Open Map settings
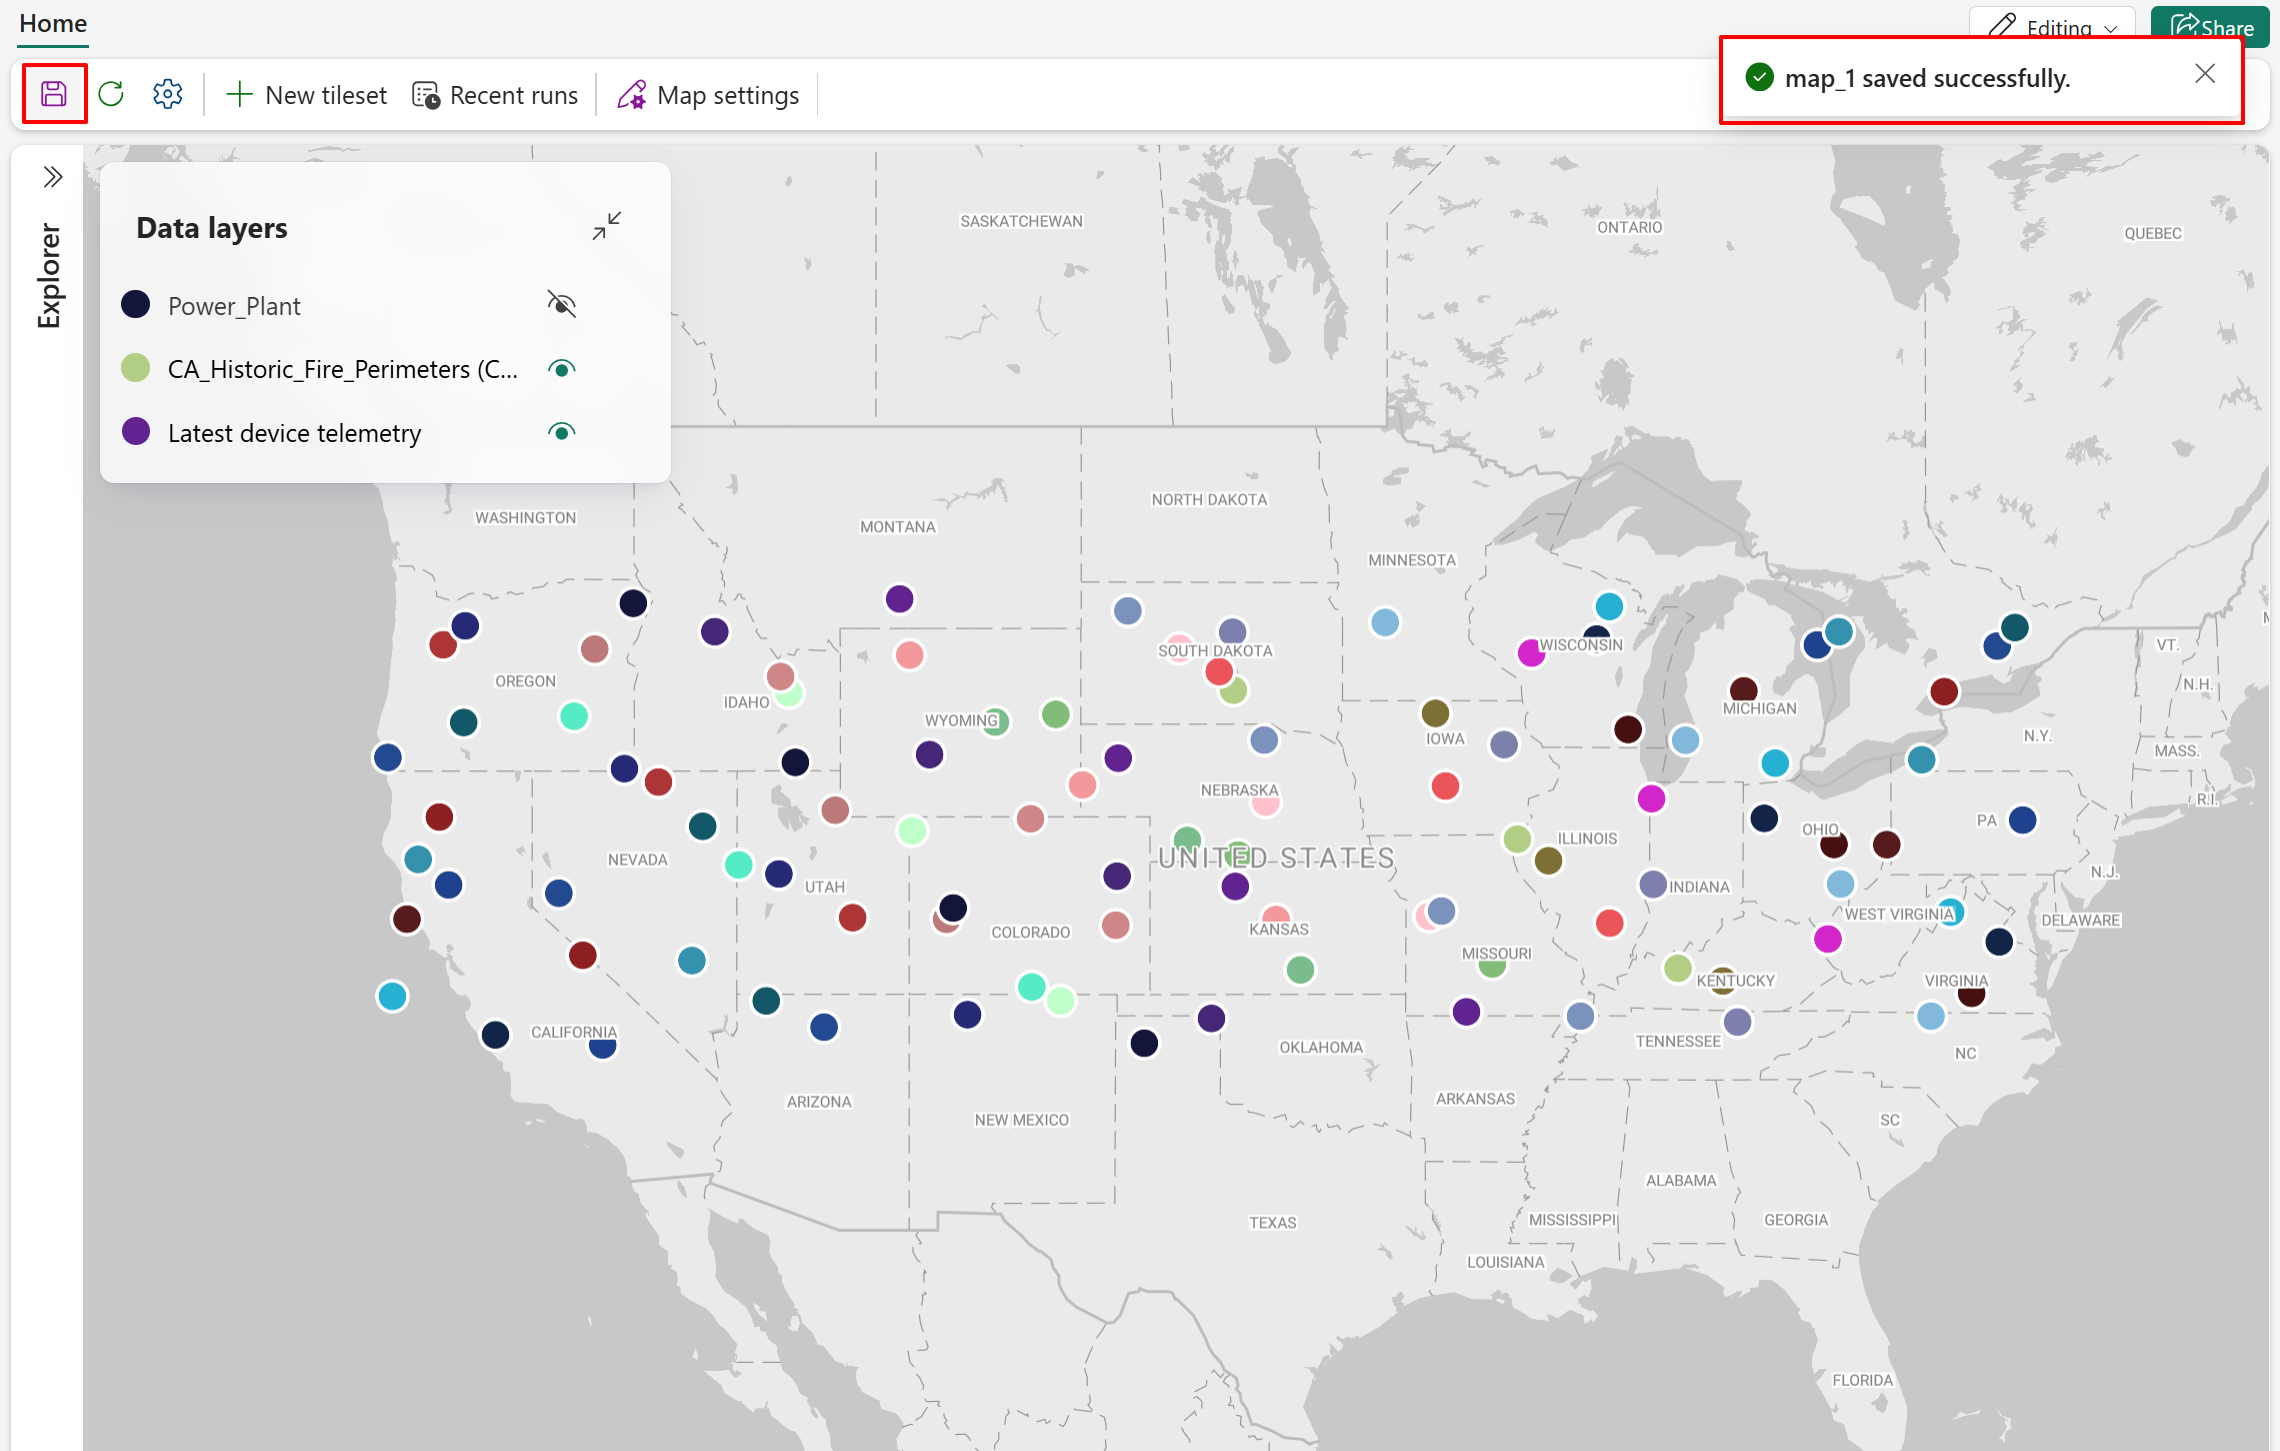The image size is (2280, 1451). (708, 95)
